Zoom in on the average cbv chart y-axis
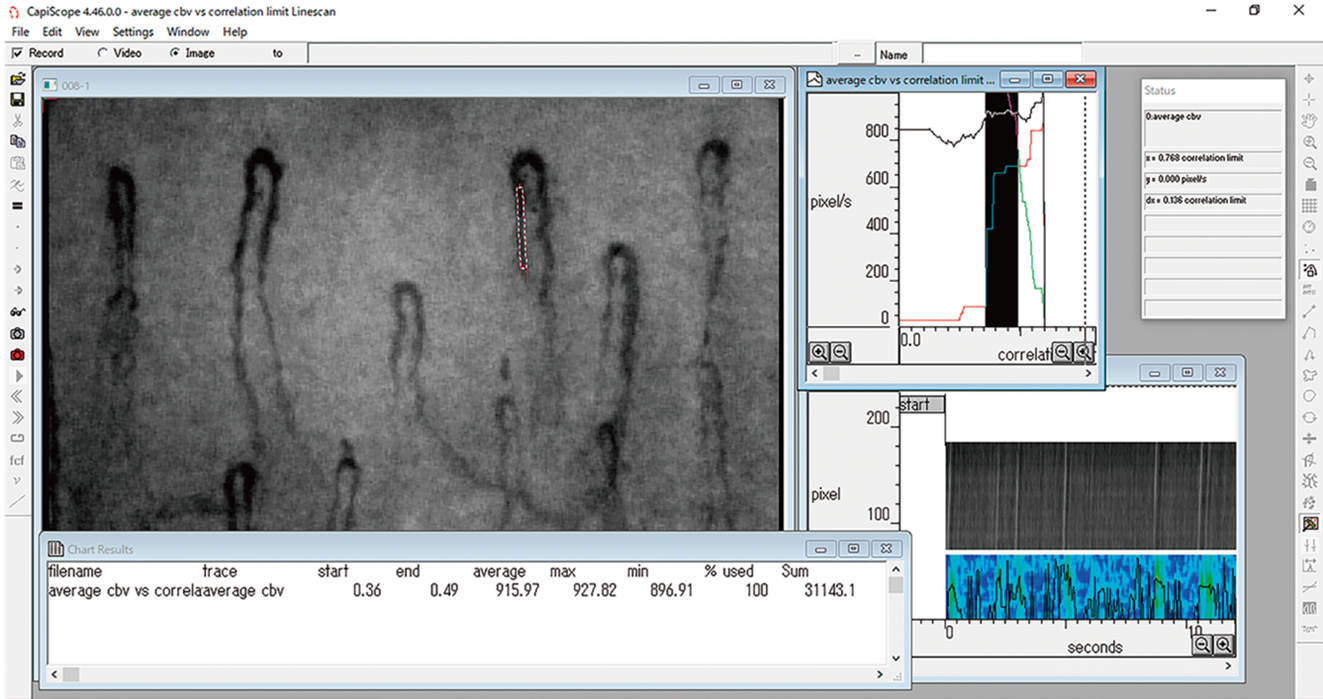This screenshot has height=699, width=1323. [x=819, y=352]
